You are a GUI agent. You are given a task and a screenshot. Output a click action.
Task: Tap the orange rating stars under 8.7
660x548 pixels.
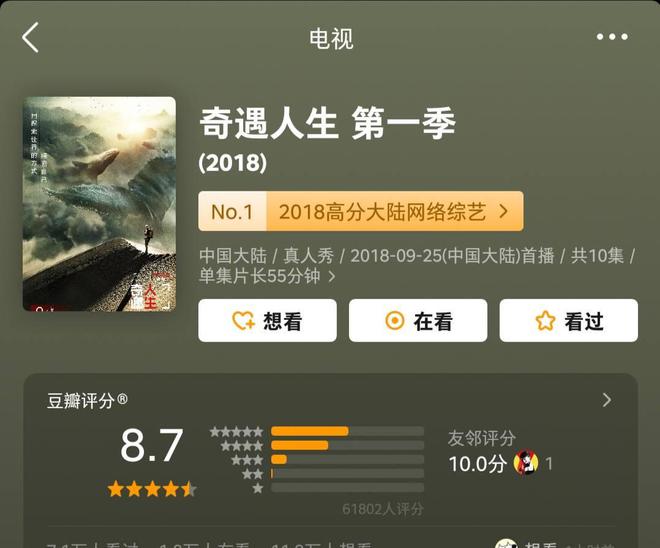(152, 489)
